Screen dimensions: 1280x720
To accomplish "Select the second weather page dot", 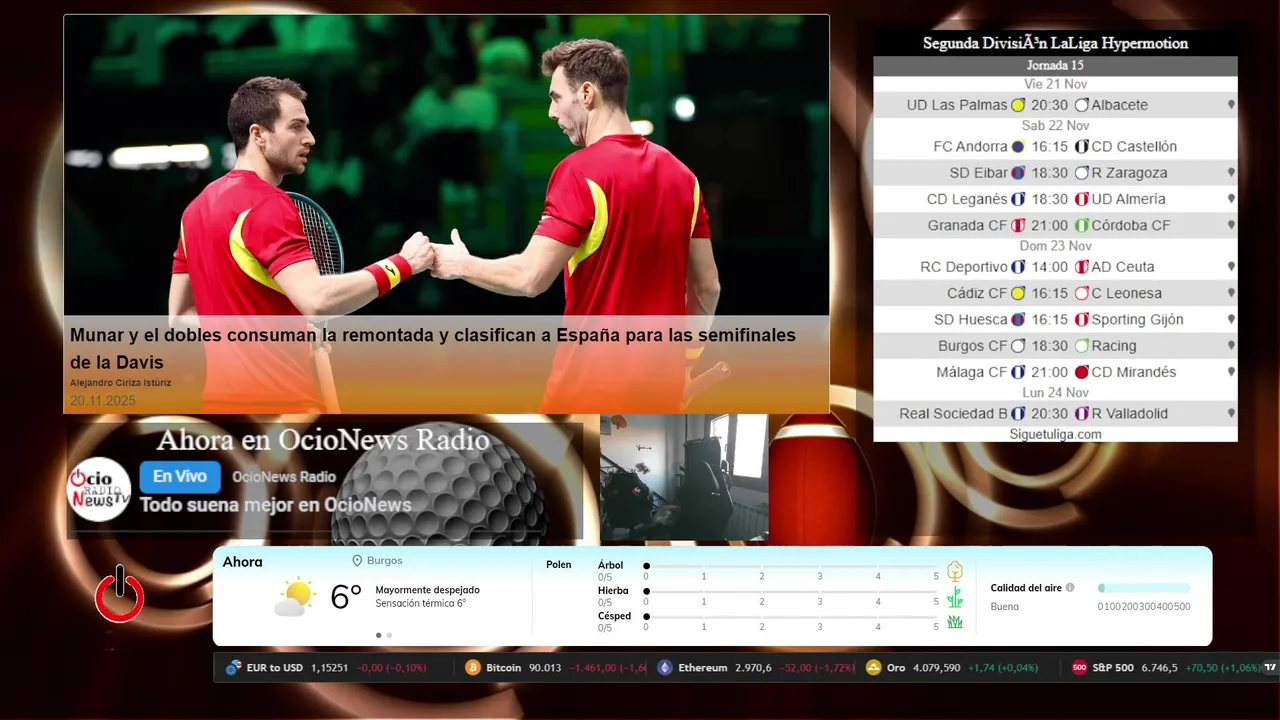I will tap(389, 635).
